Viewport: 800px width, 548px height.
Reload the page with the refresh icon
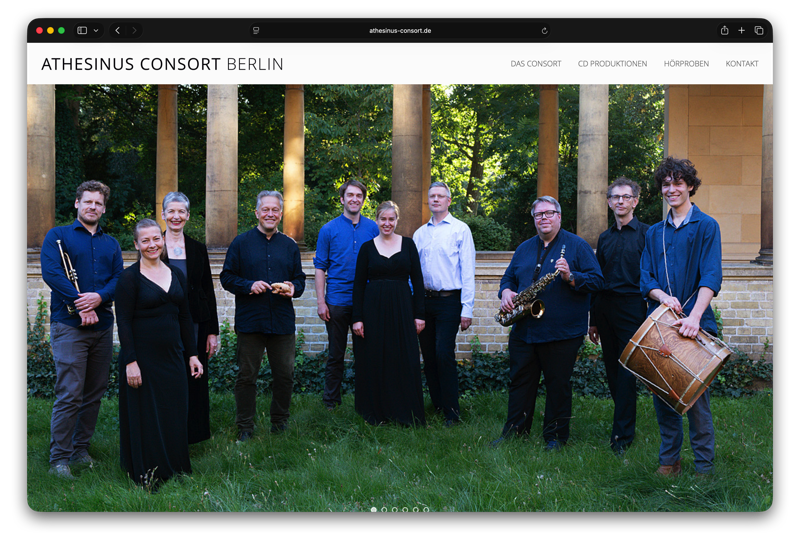544,31
